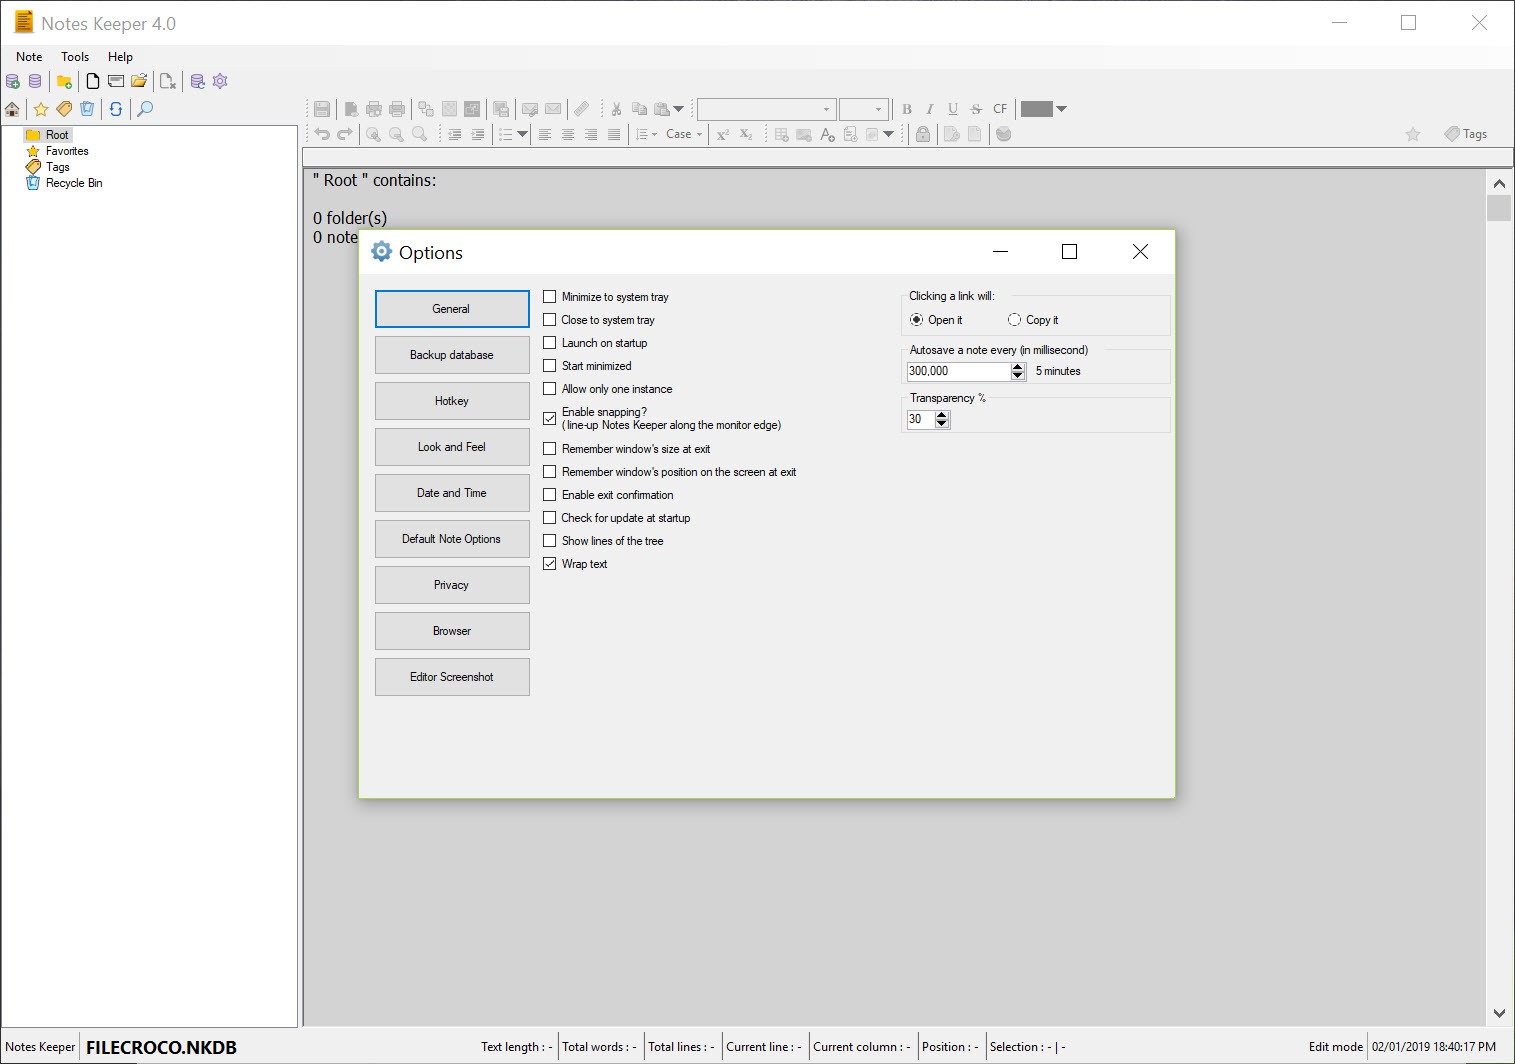The height and width of the screenshot is (1064, 1515).
Task: Click the new folder icon
Action: click(x=64, y=81)
